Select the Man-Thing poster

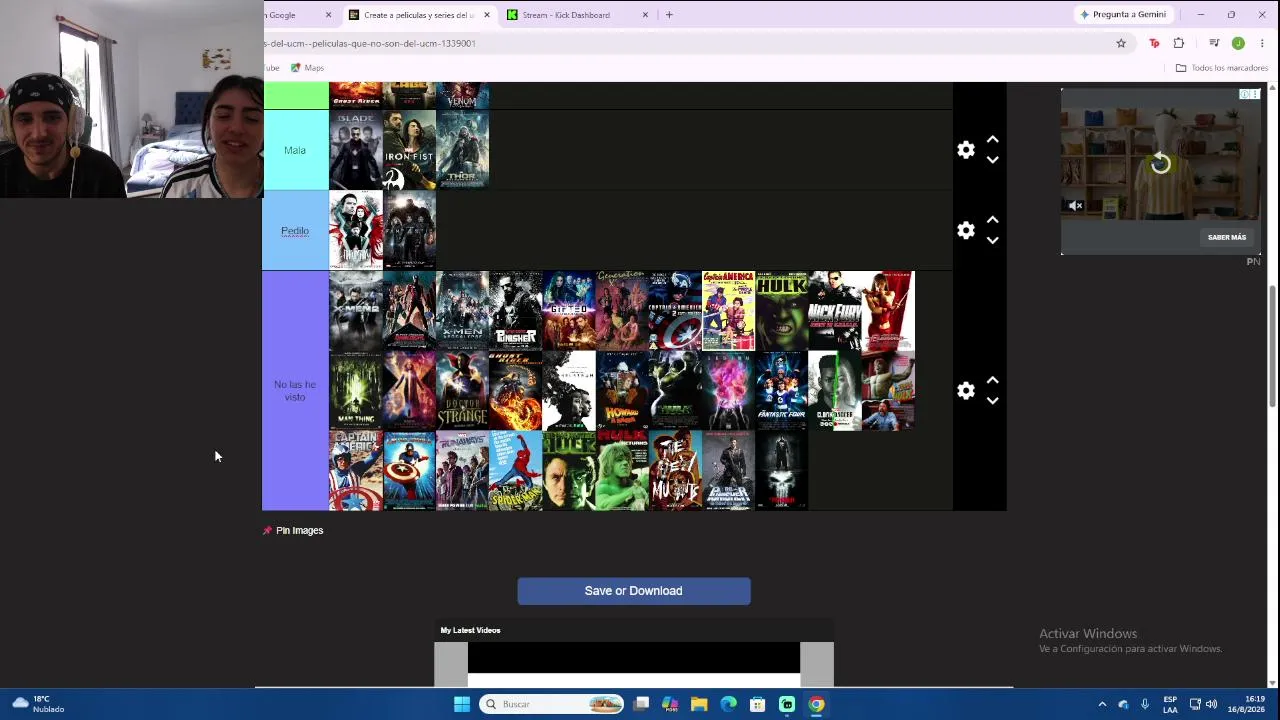356,391
